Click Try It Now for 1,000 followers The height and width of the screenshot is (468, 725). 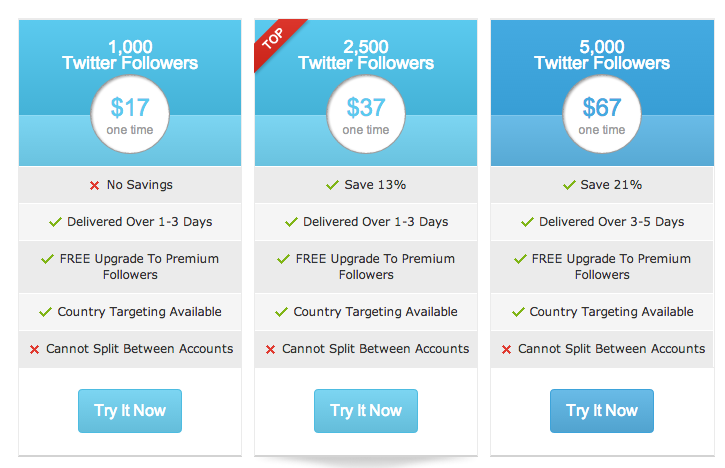point(130,410)
